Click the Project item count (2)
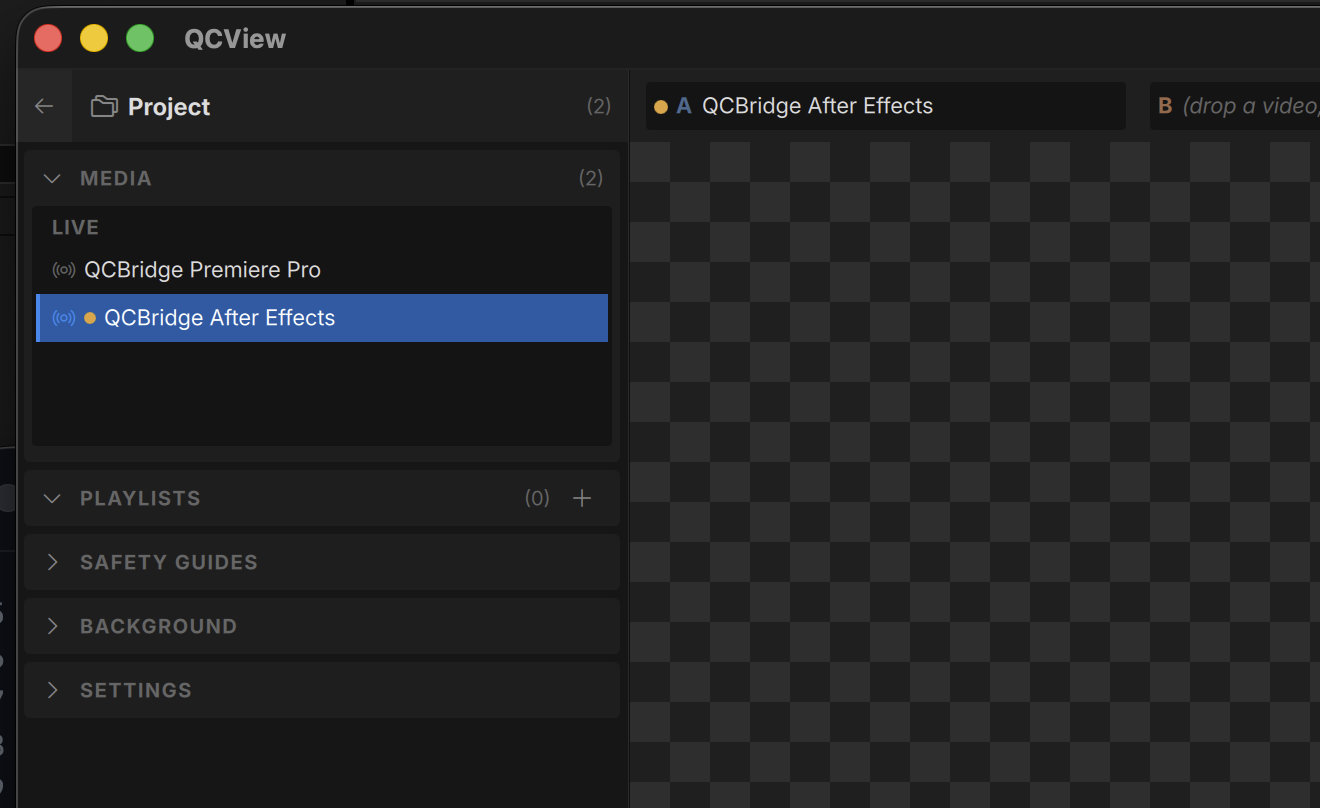 pyautogui.click(x=599, y=106)
